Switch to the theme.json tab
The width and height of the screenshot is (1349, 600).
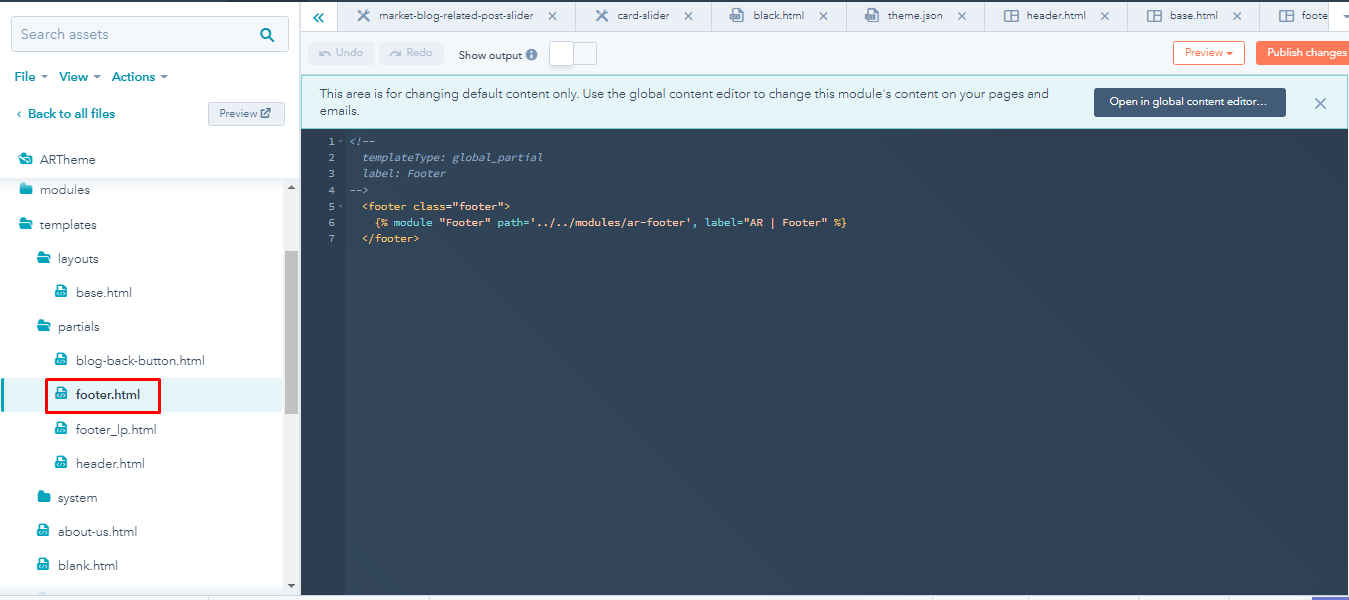point(914,16)
